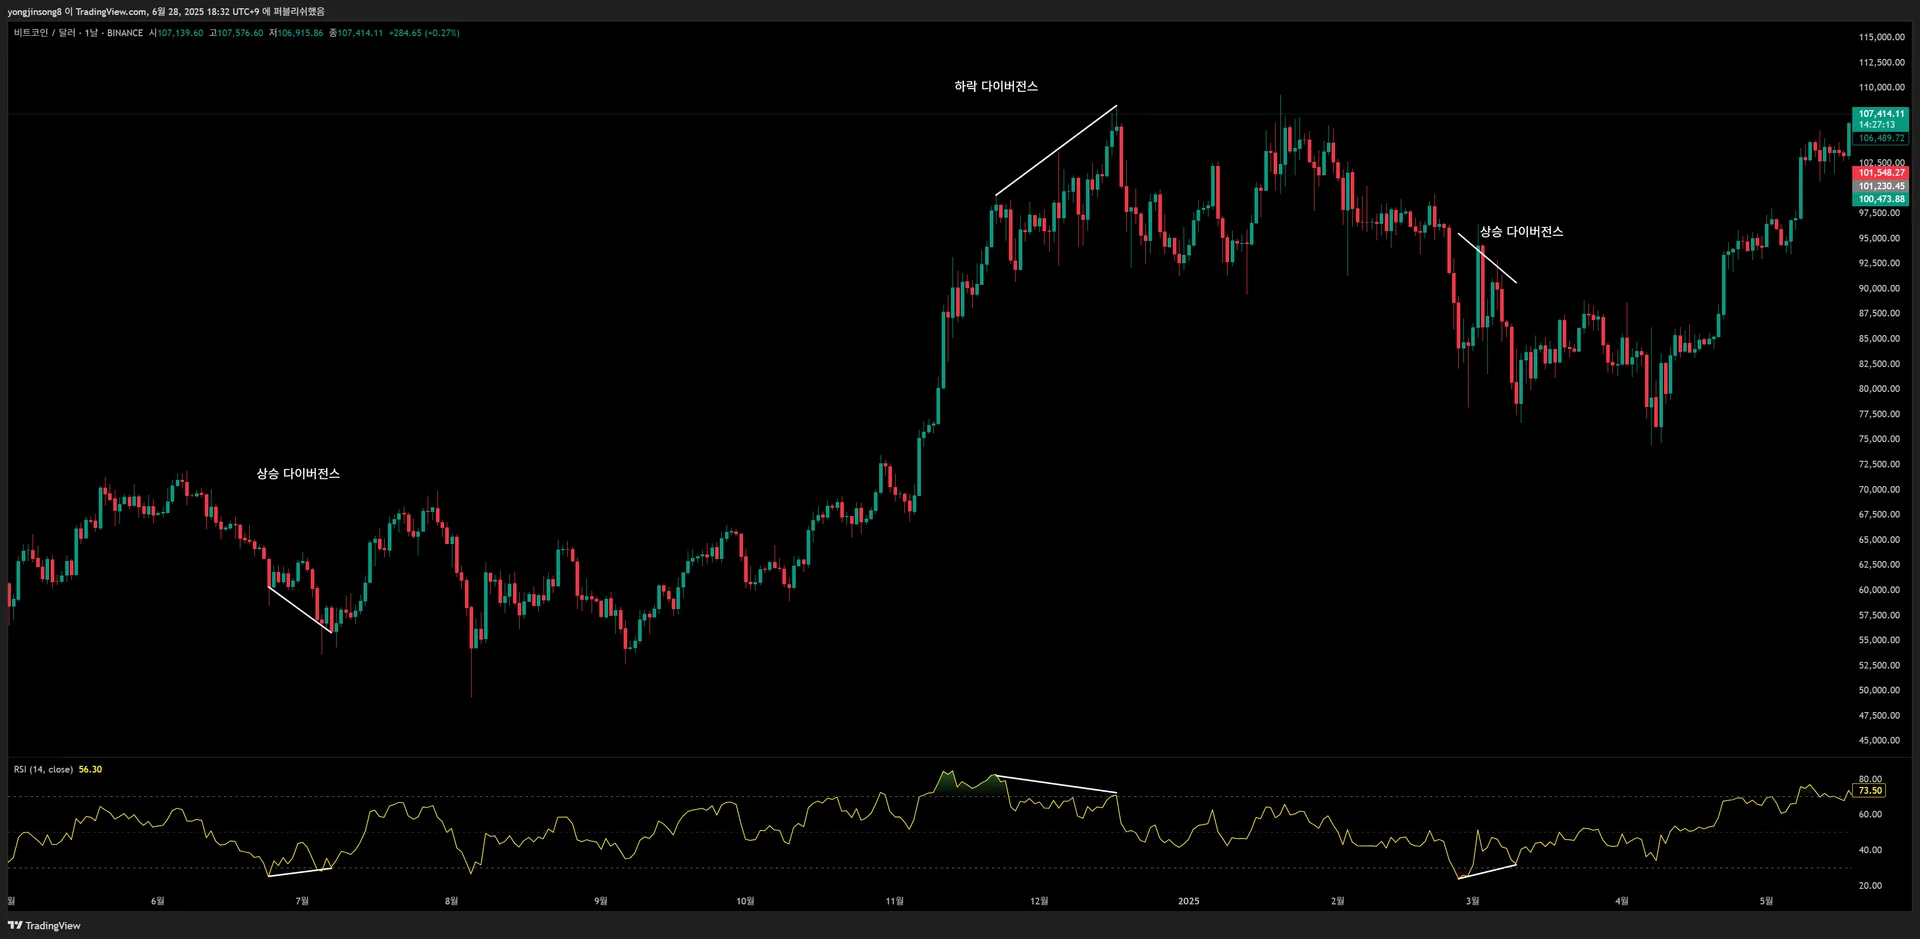The image size is (1920, 939).
Task: Click the July bullish divergence trendline on price
Action: click(300, 610)
